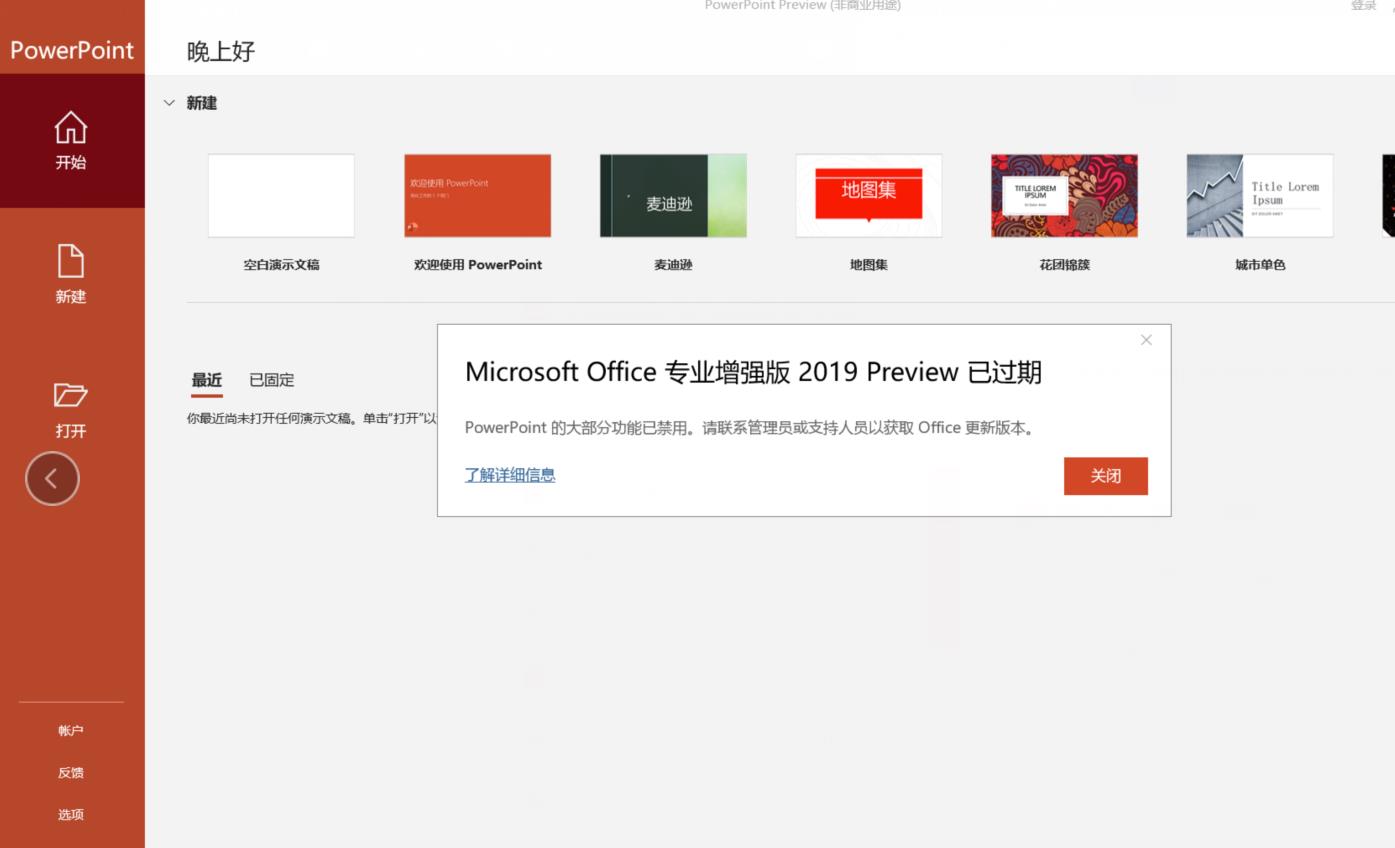Open the 选项 entry in the sidebar
Image resolution: width=1395 pixels, height=848 pixels.
coord(70,814)
